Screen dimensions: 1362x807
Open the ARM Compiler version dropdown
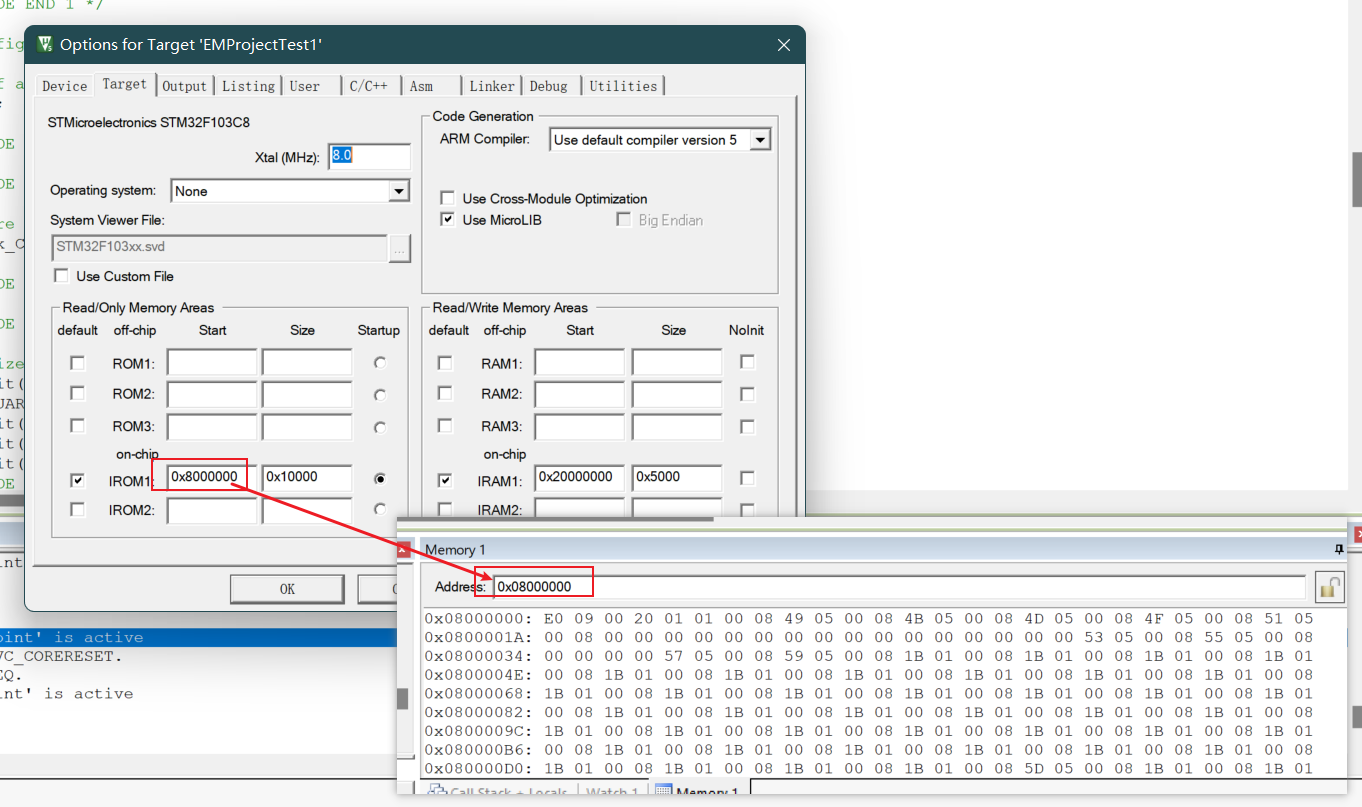coord(760,140)
